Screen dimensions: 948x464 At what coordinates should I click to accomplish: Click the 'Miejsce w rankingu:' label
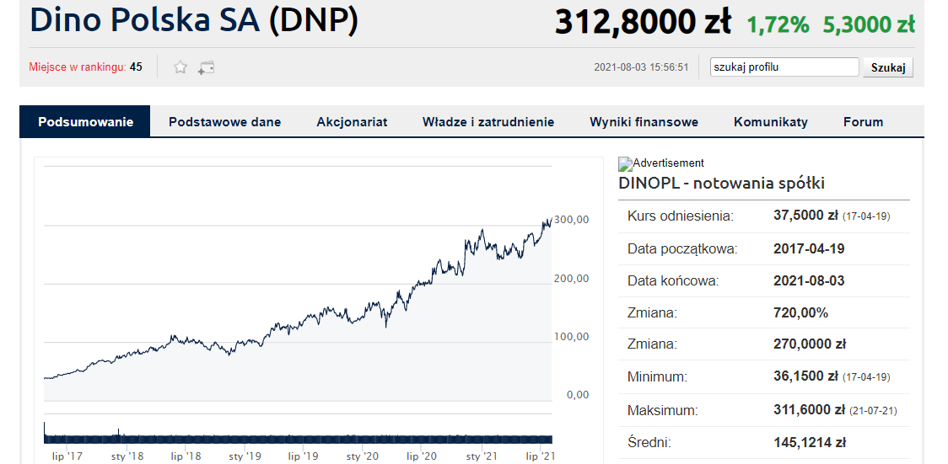tap(77, 67)
